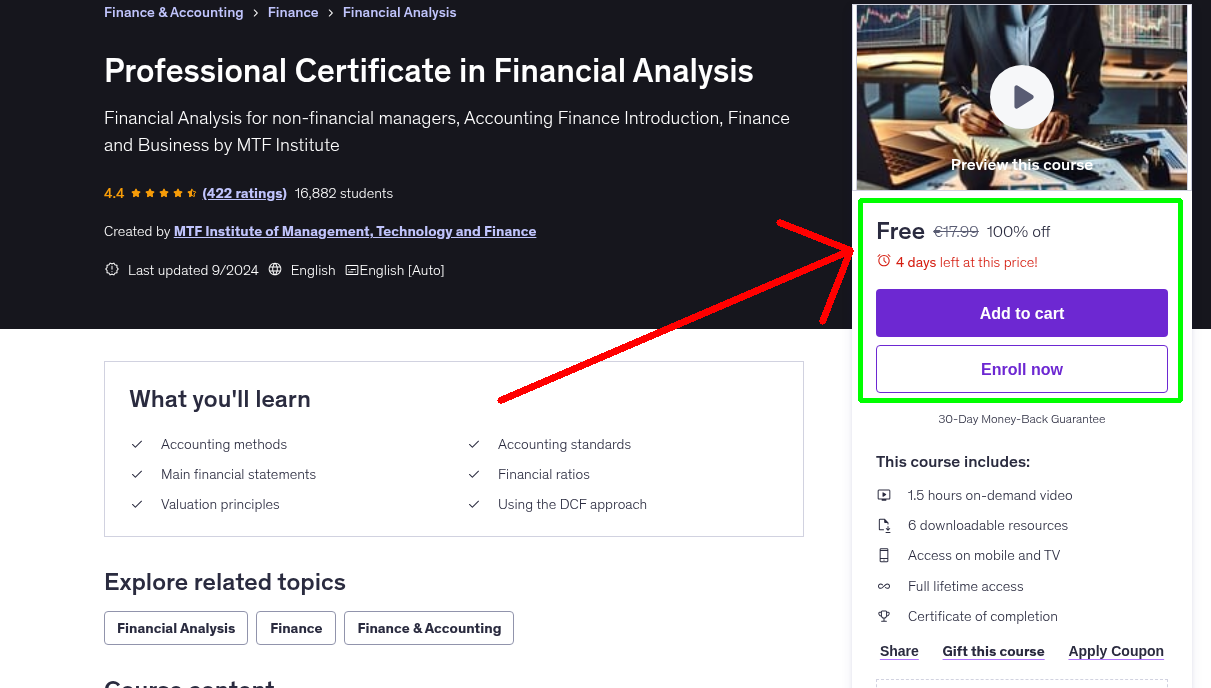Click the clock icon beside Last updated

(111, 269)
